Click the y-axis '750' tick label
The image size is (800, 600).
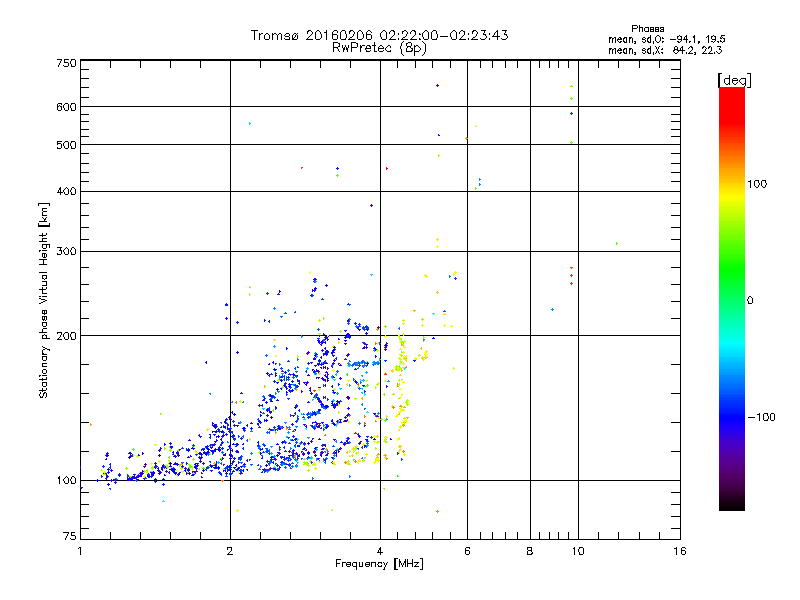67,63
